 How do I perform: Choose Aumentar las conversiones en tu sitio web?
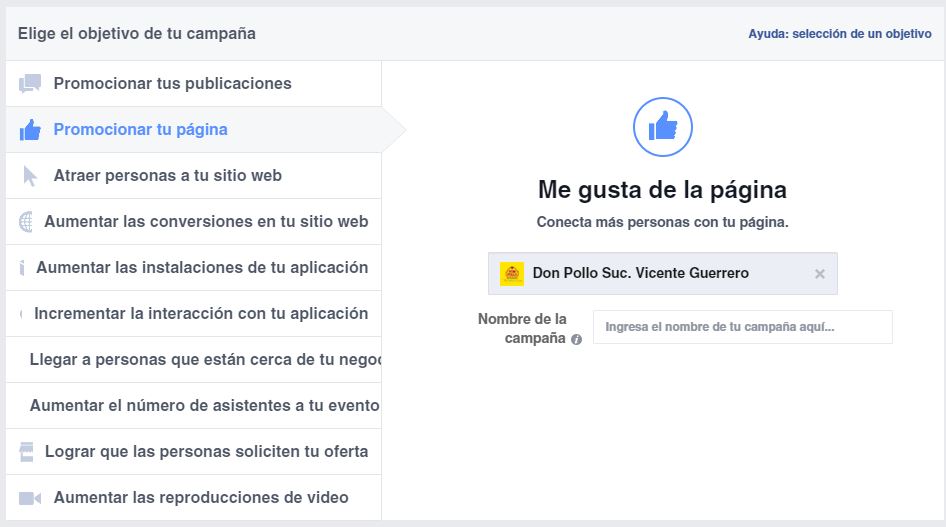click(x=194, y=221)
